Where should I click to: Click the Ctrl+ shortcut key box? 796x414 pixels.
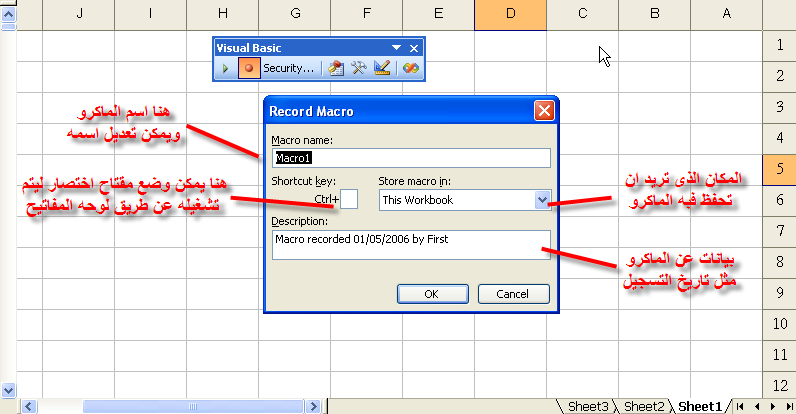point(349,199)
